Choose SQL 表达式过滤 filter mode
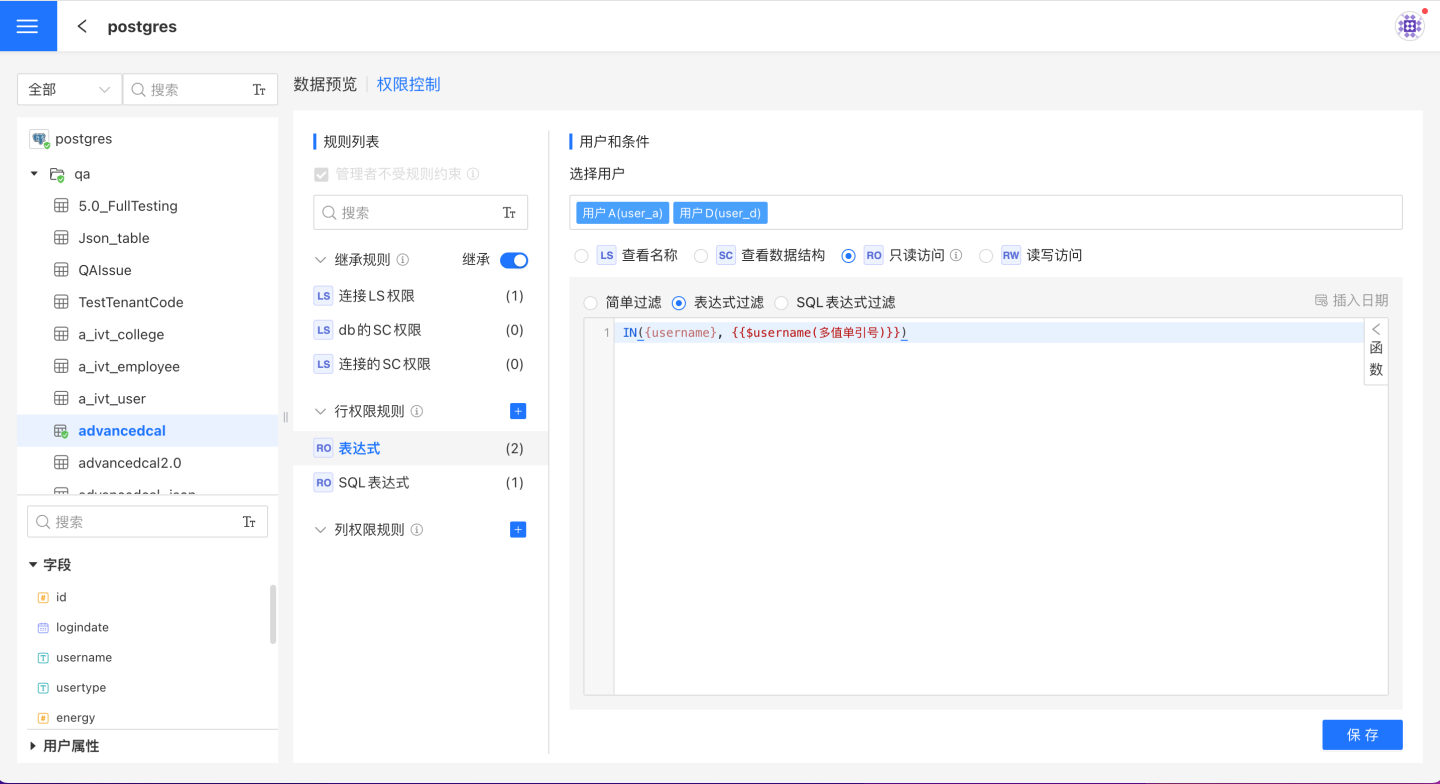The height and width of the screenshot is (784, 1440). [781, 303]
